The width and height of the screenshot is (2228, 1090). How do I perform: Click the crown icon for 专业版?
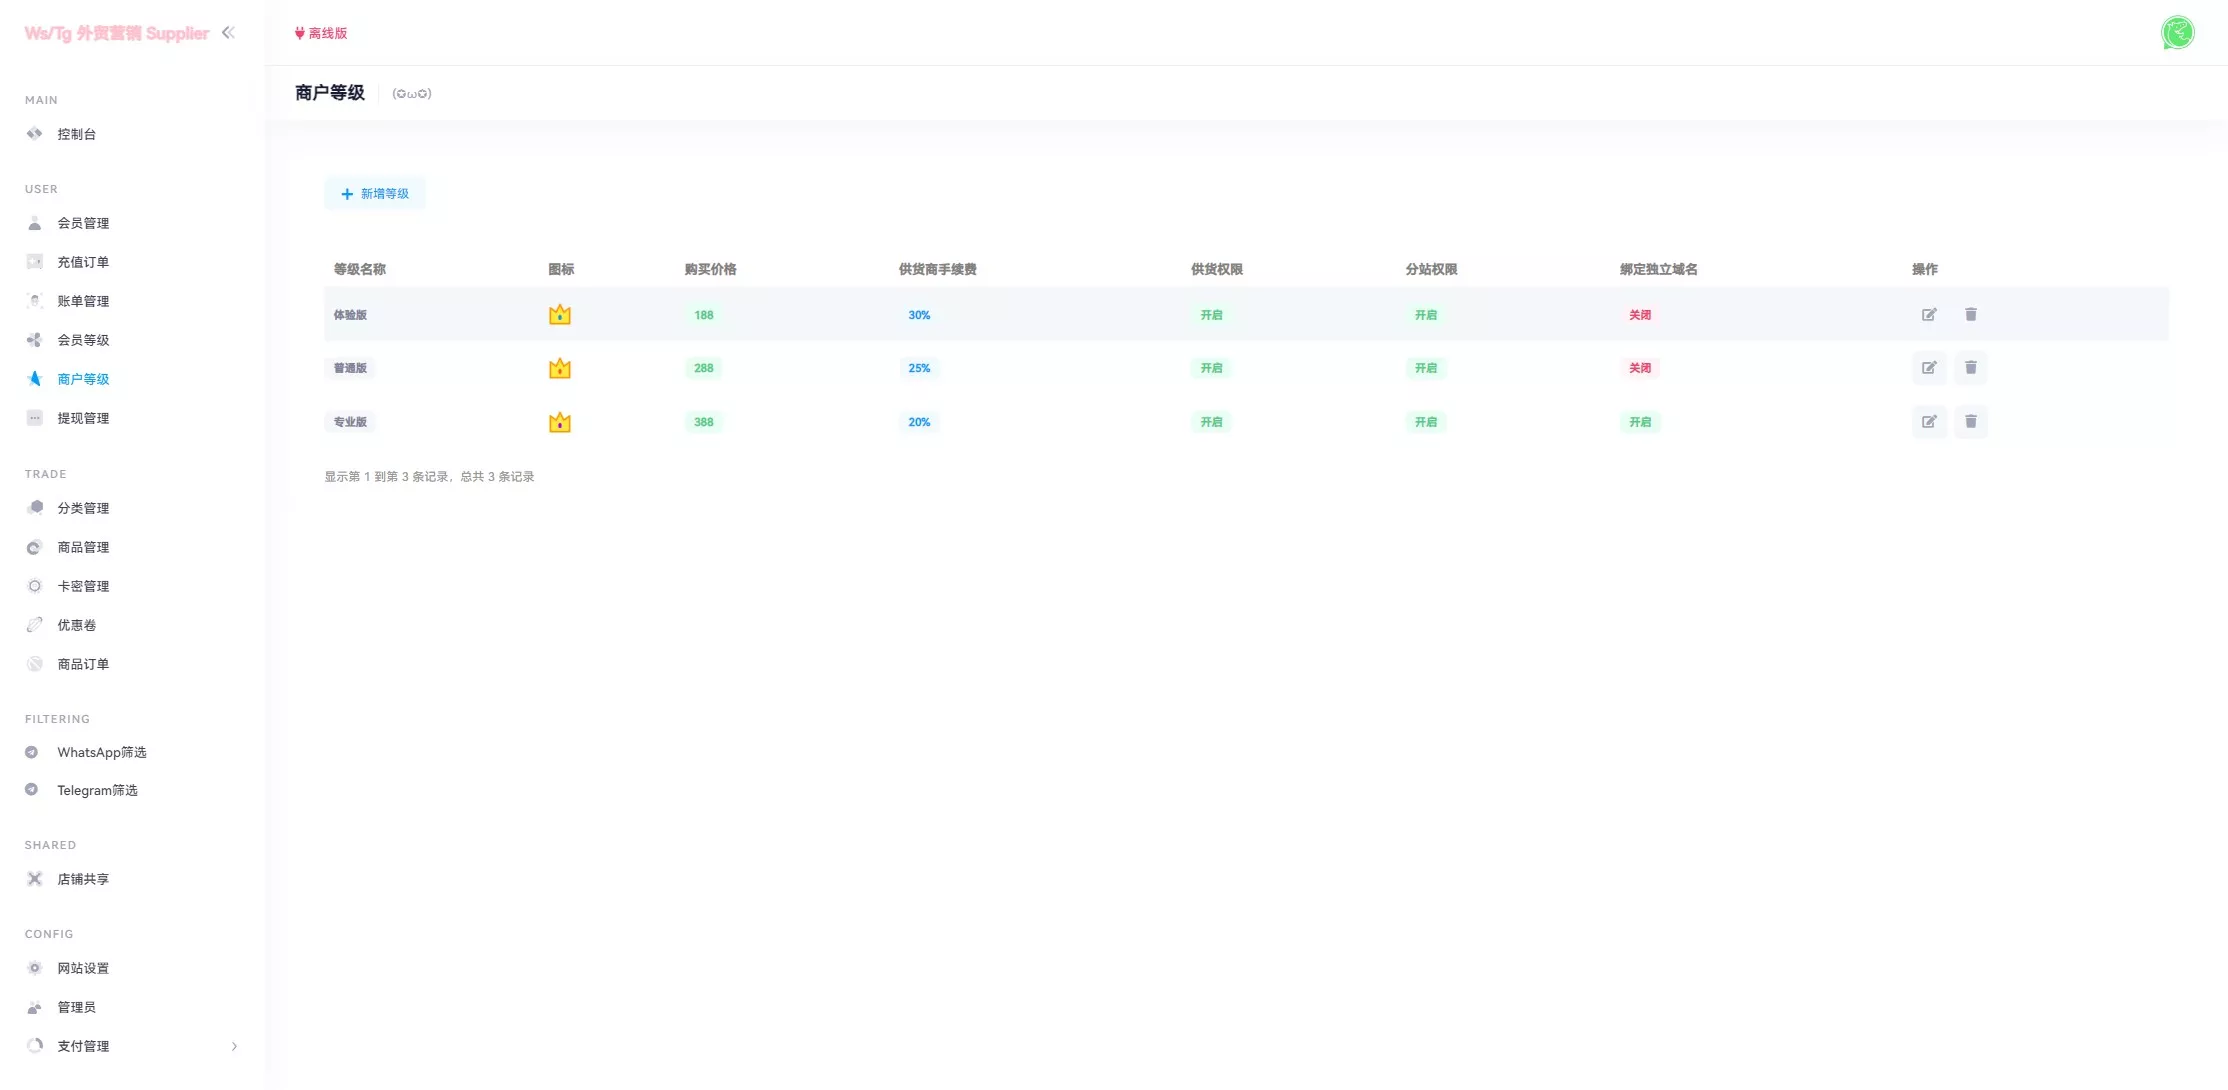[x=560, y=422]
